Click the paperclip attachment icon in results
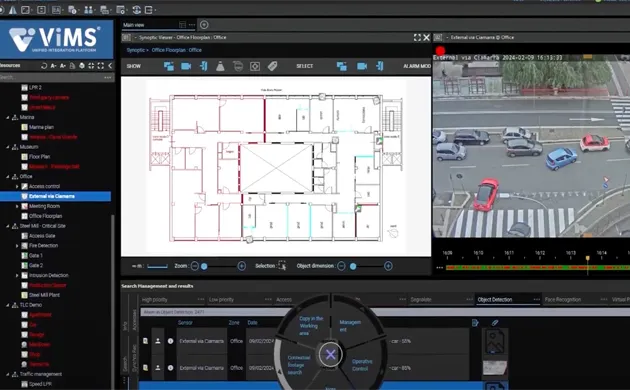 (x=495, y=323)
